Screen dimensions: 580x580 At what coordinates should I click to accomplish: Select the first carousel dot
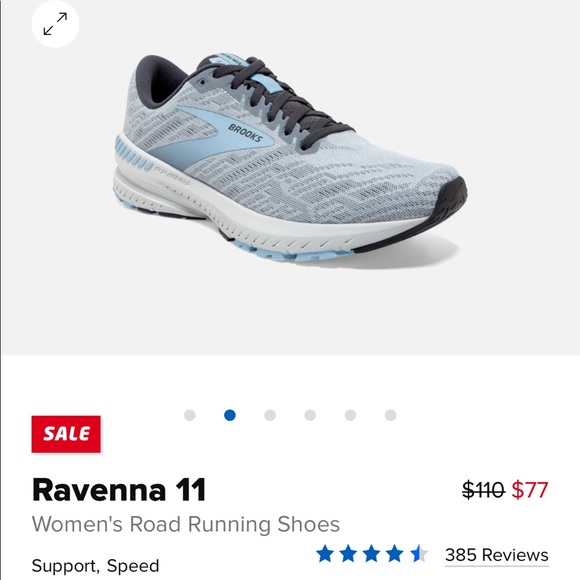190,415
